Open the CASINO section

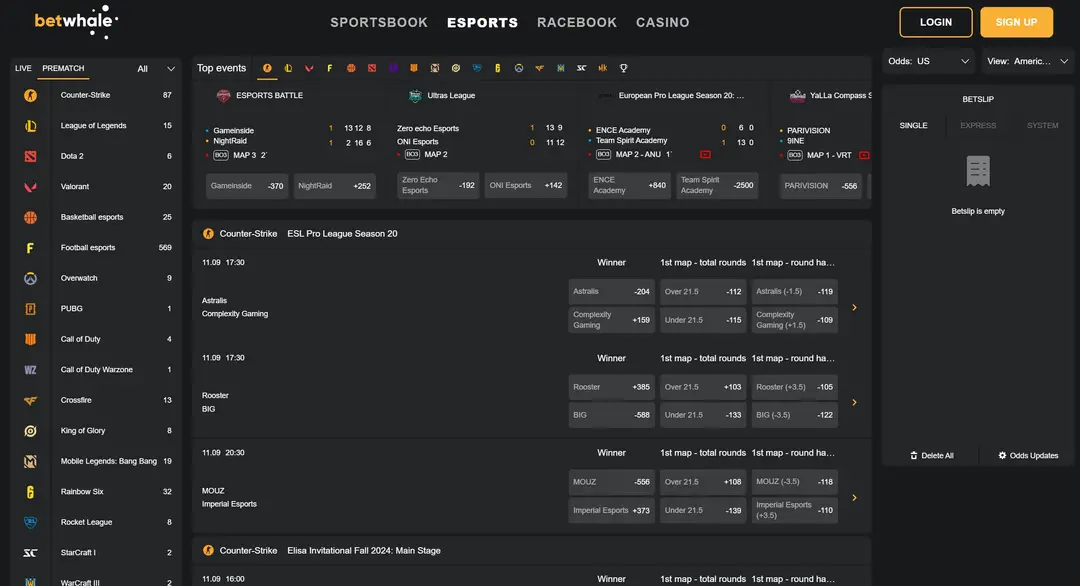(663, 22)
